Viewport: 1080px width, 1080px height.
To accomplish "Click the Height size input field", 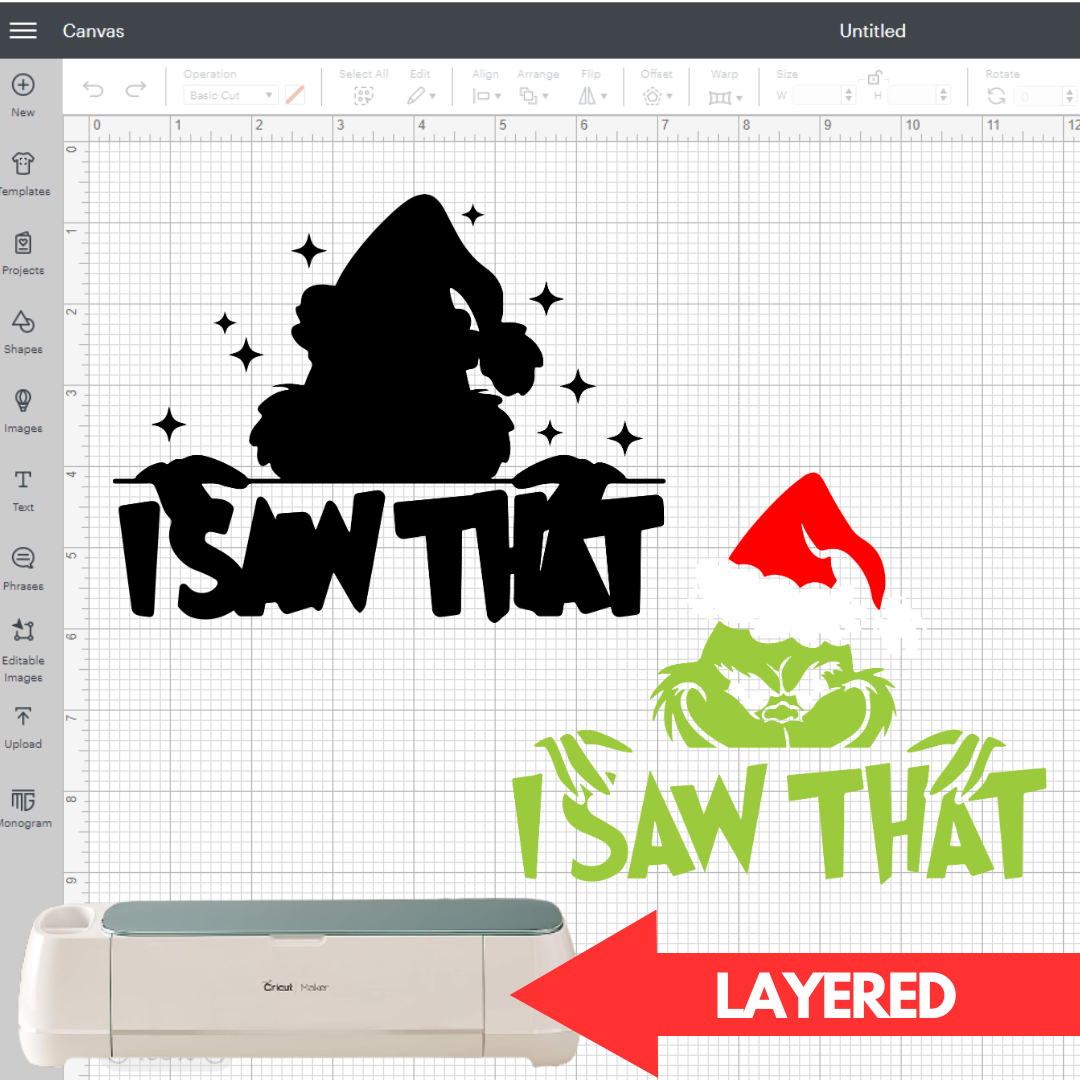I will tap(913, 95).
